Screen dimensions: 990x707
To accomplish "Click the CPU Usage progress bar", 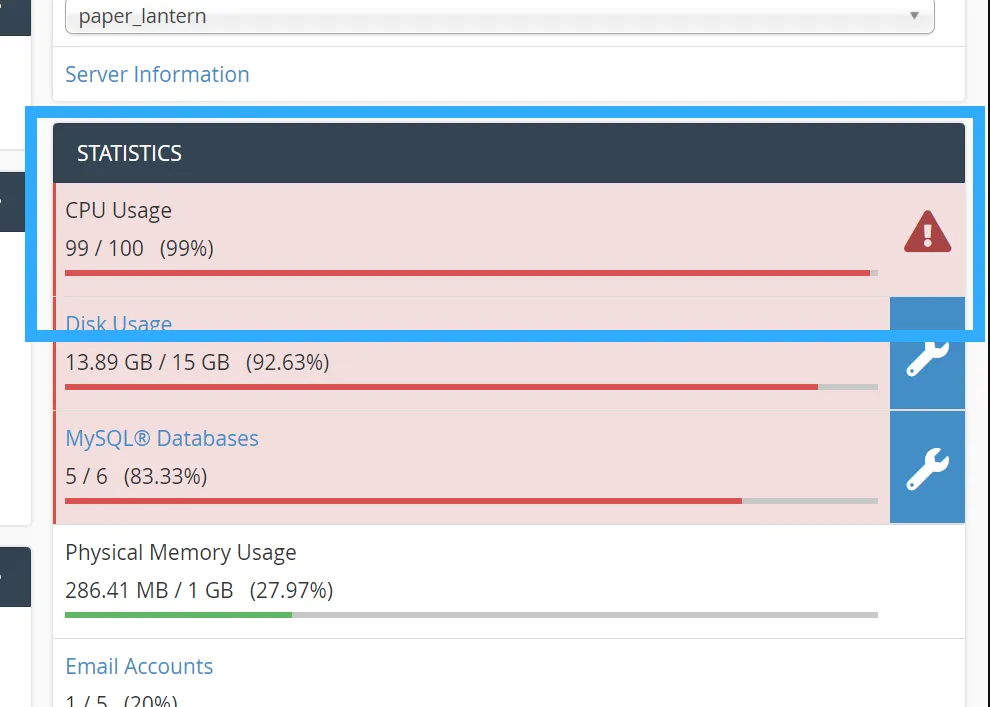I will [x=471, y=273].
